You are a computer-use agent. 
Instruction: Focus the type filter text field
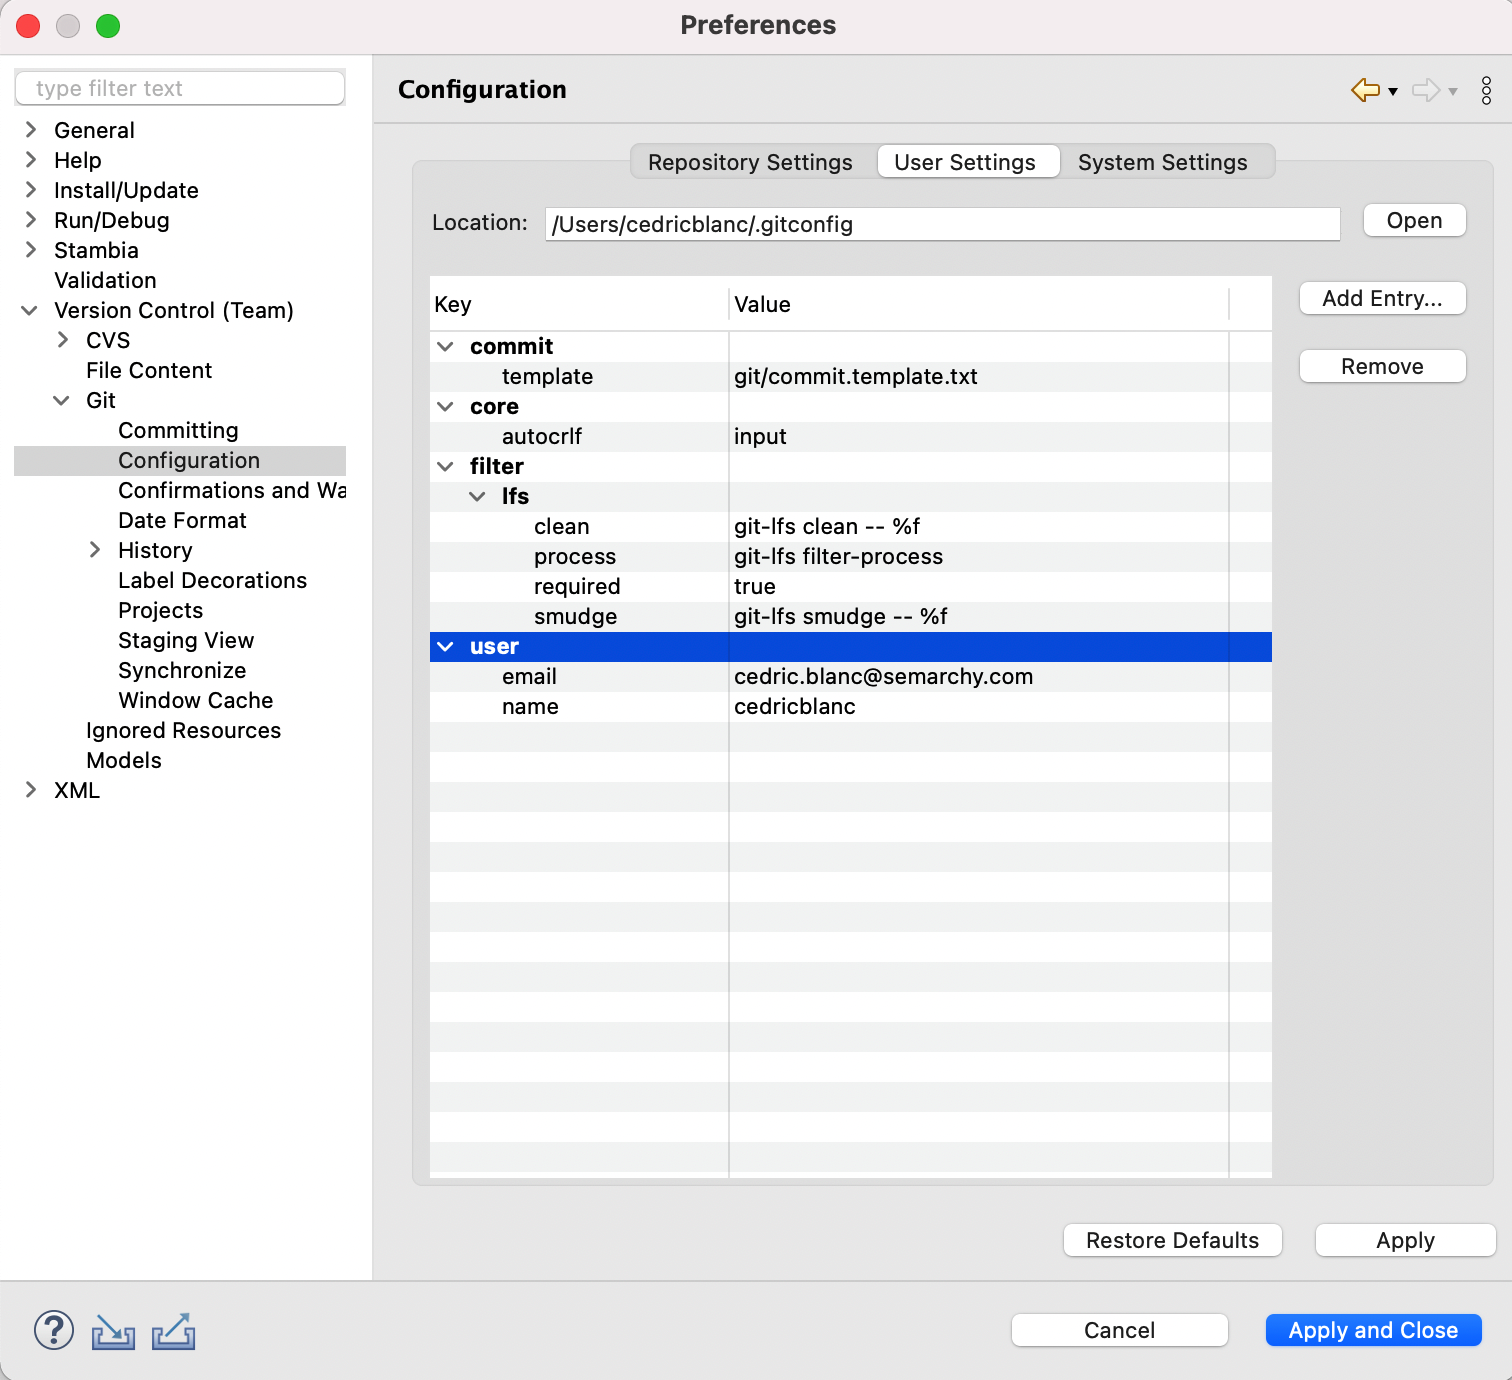tap(180, 88)
